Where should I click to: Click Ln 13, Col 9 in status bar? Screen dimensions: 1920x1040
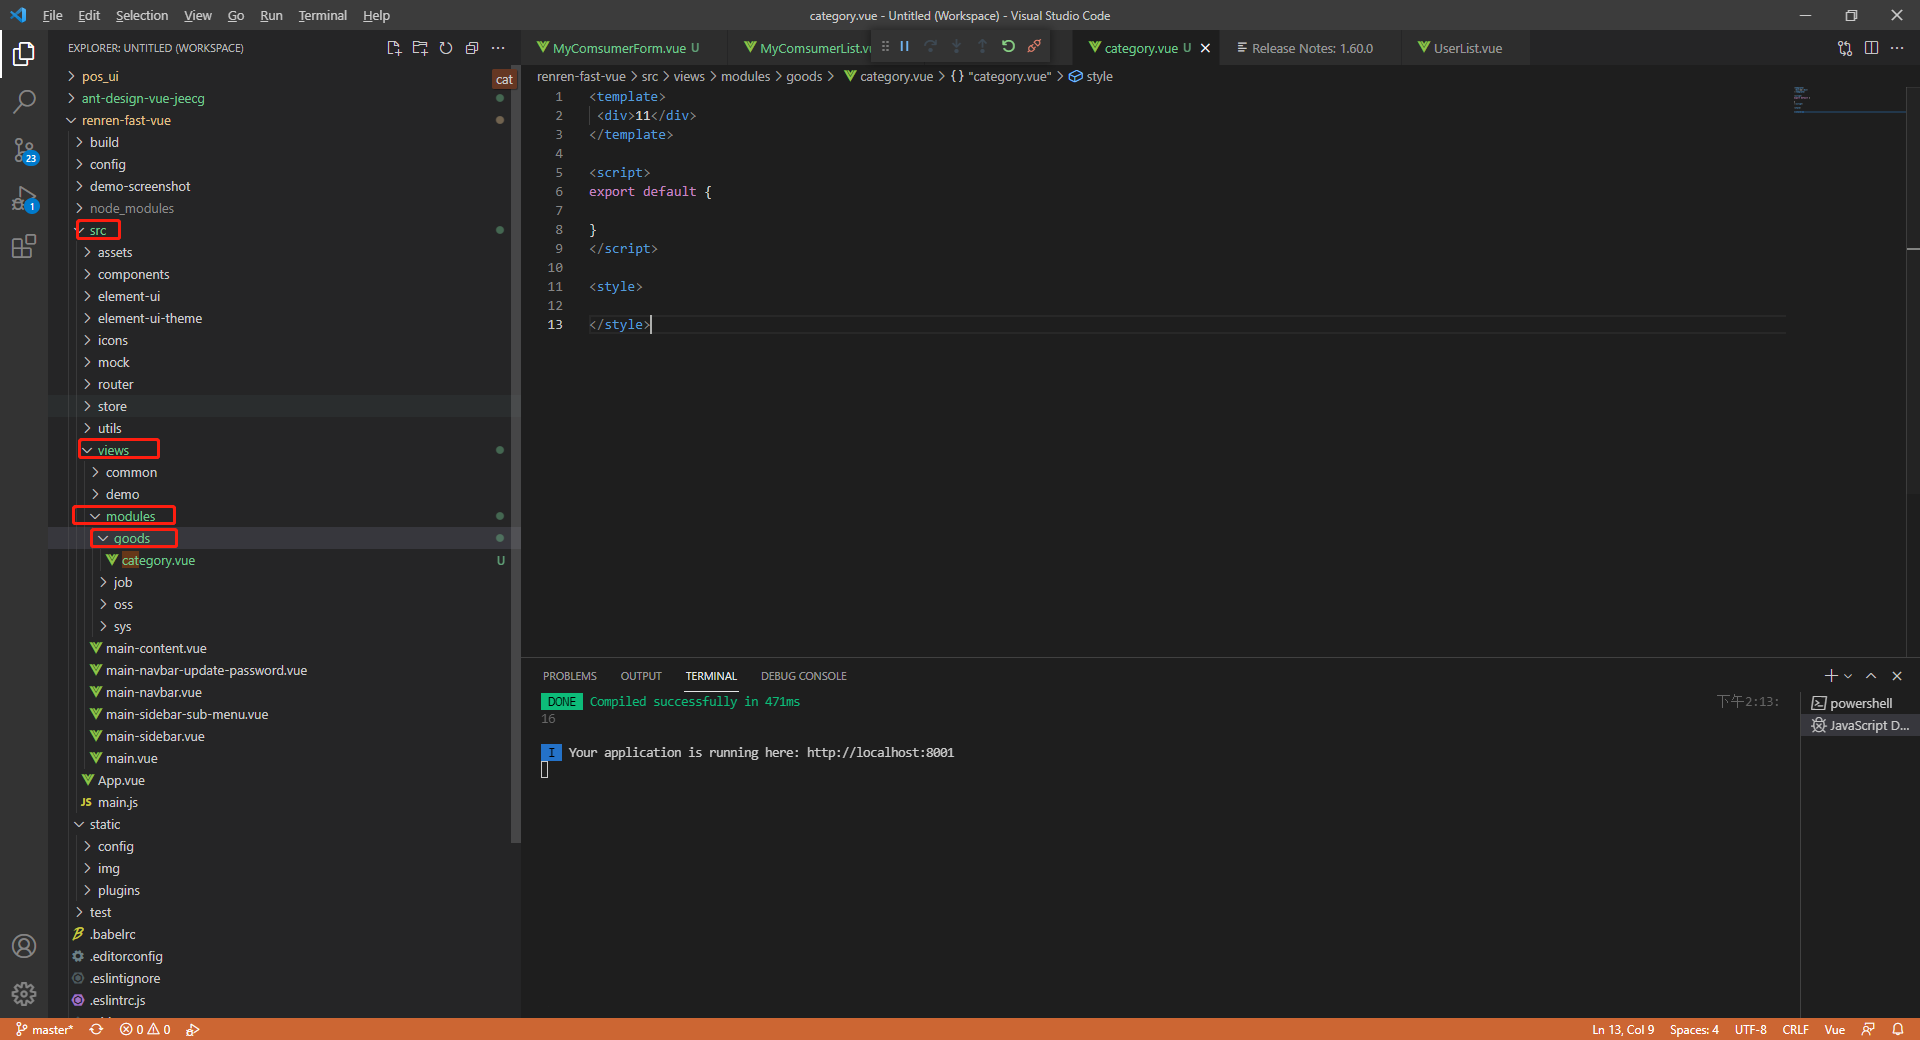point(1623,1029)
